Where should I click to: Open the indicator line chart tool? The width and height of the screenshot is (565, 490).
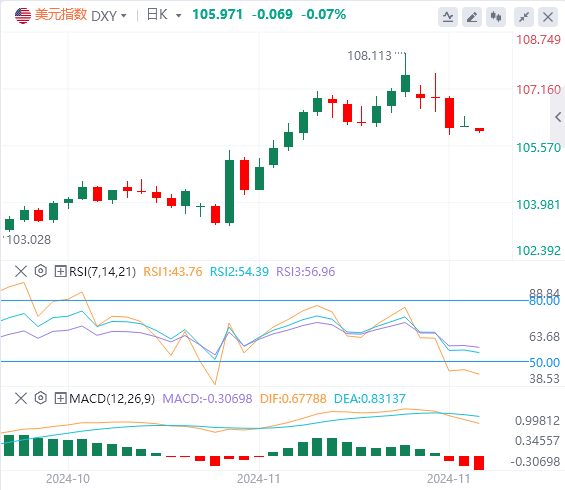click(448, 17)
